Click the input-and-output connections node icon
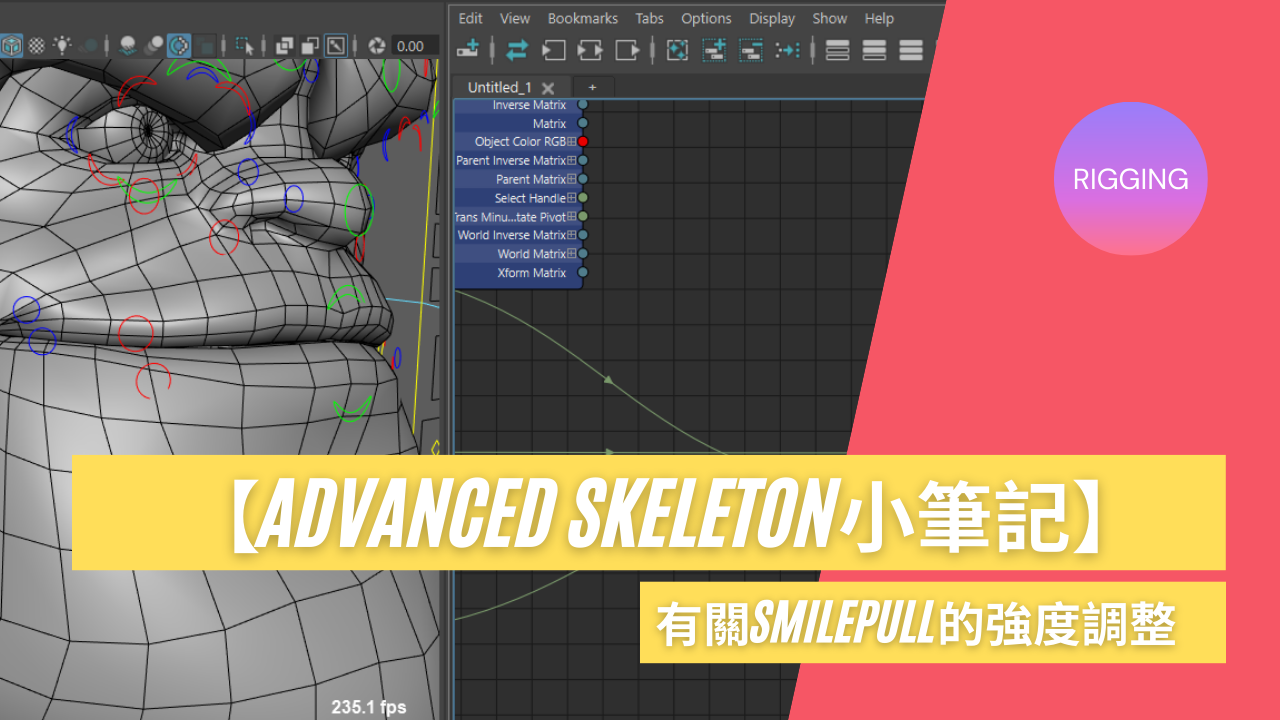The width and height of the screenshot is (1280, 720). pos(591,49)
